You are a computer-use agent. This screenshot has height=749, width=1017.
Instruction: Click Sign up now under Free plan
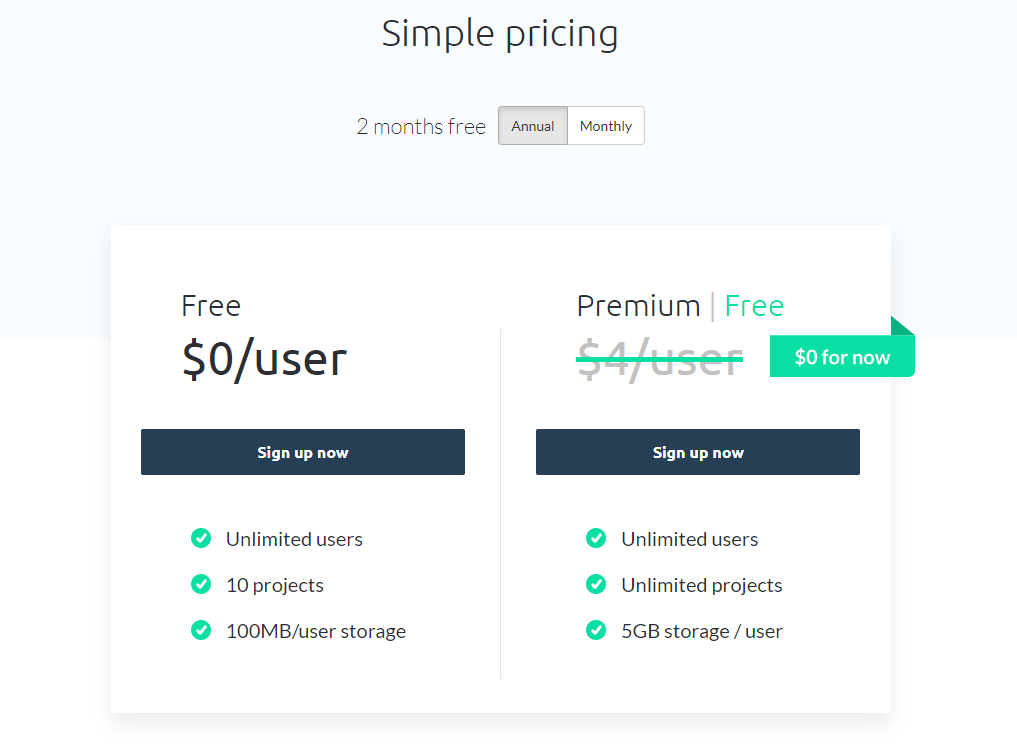pyautogui.click(x=303, y=452)
